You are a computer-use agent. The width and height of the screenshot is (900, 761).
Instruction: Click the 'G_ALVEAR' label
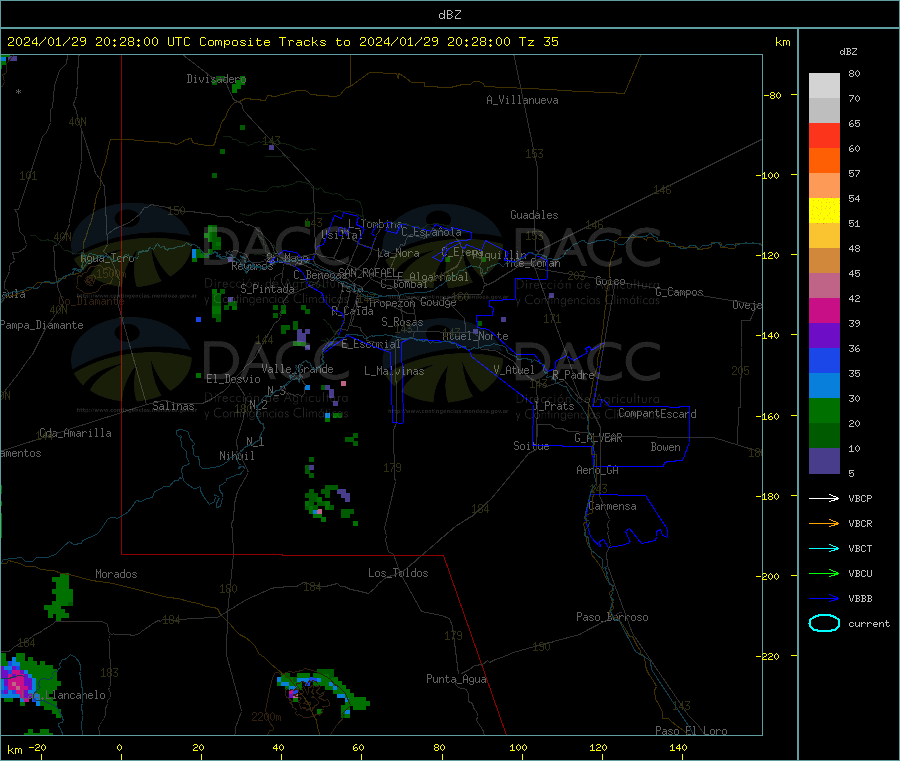tap(598, 438)
